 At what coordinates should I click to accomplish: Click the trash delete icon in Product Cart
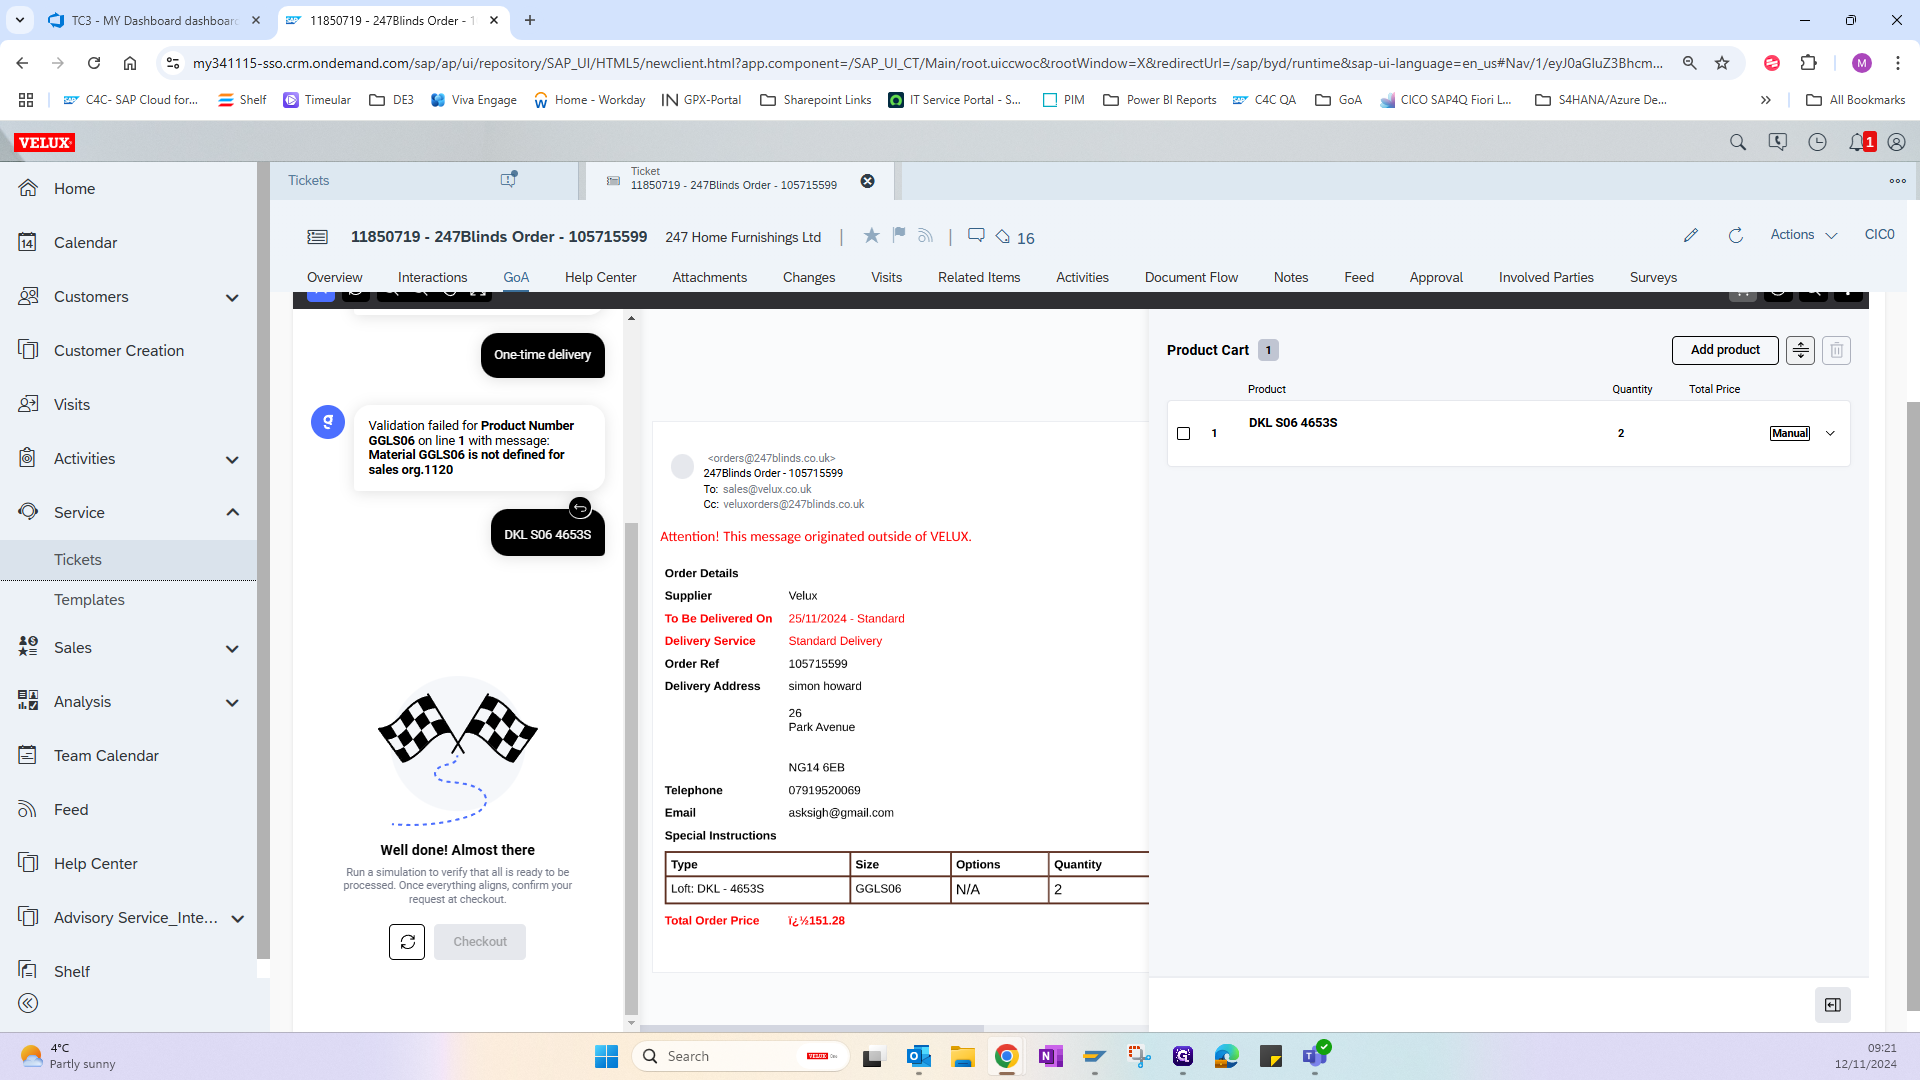click(x=1836, y=350)
